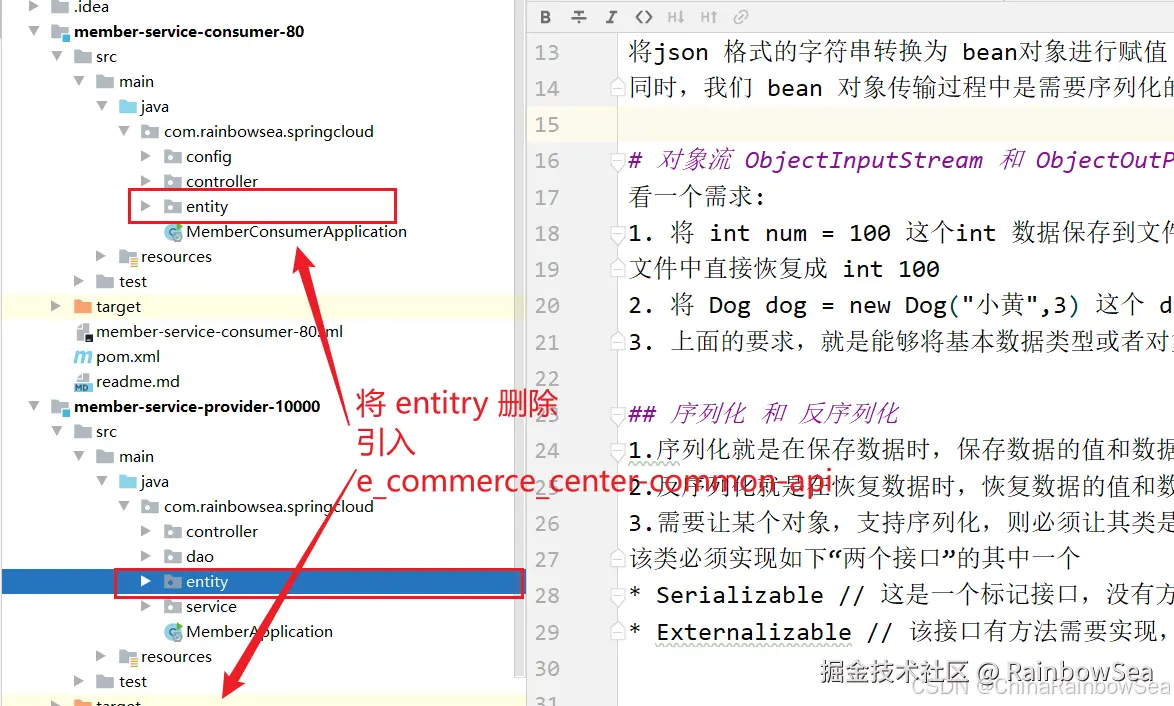The height and width of the screenshot is (706, 1174).
Task: Select src folder under member-service-provider-10000
Action: [106, 432]
